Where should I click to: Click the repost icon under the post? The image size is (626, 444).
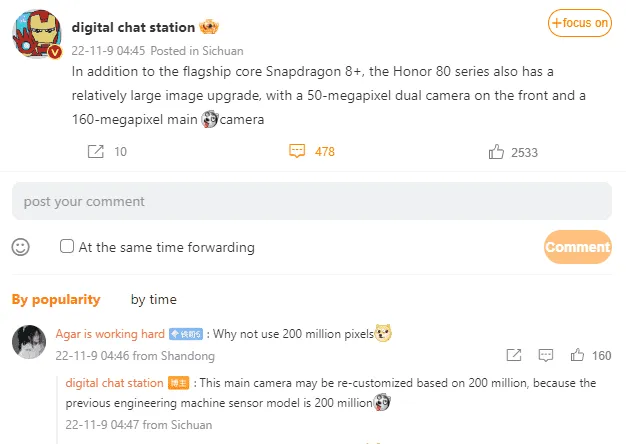coord(96,152)
